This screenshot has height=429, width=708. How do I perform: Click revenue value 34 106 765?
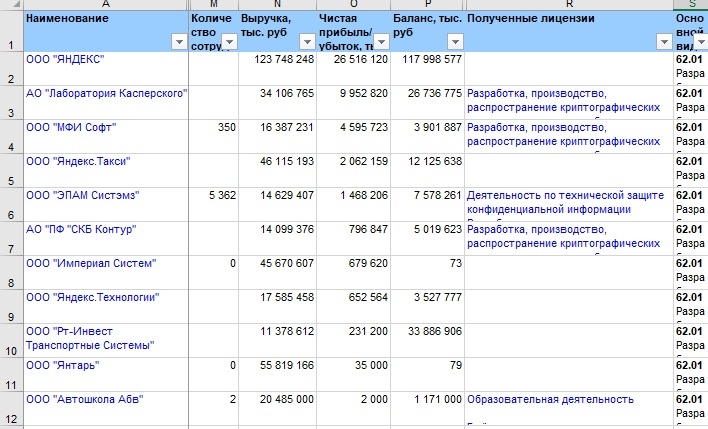point(278,103)
